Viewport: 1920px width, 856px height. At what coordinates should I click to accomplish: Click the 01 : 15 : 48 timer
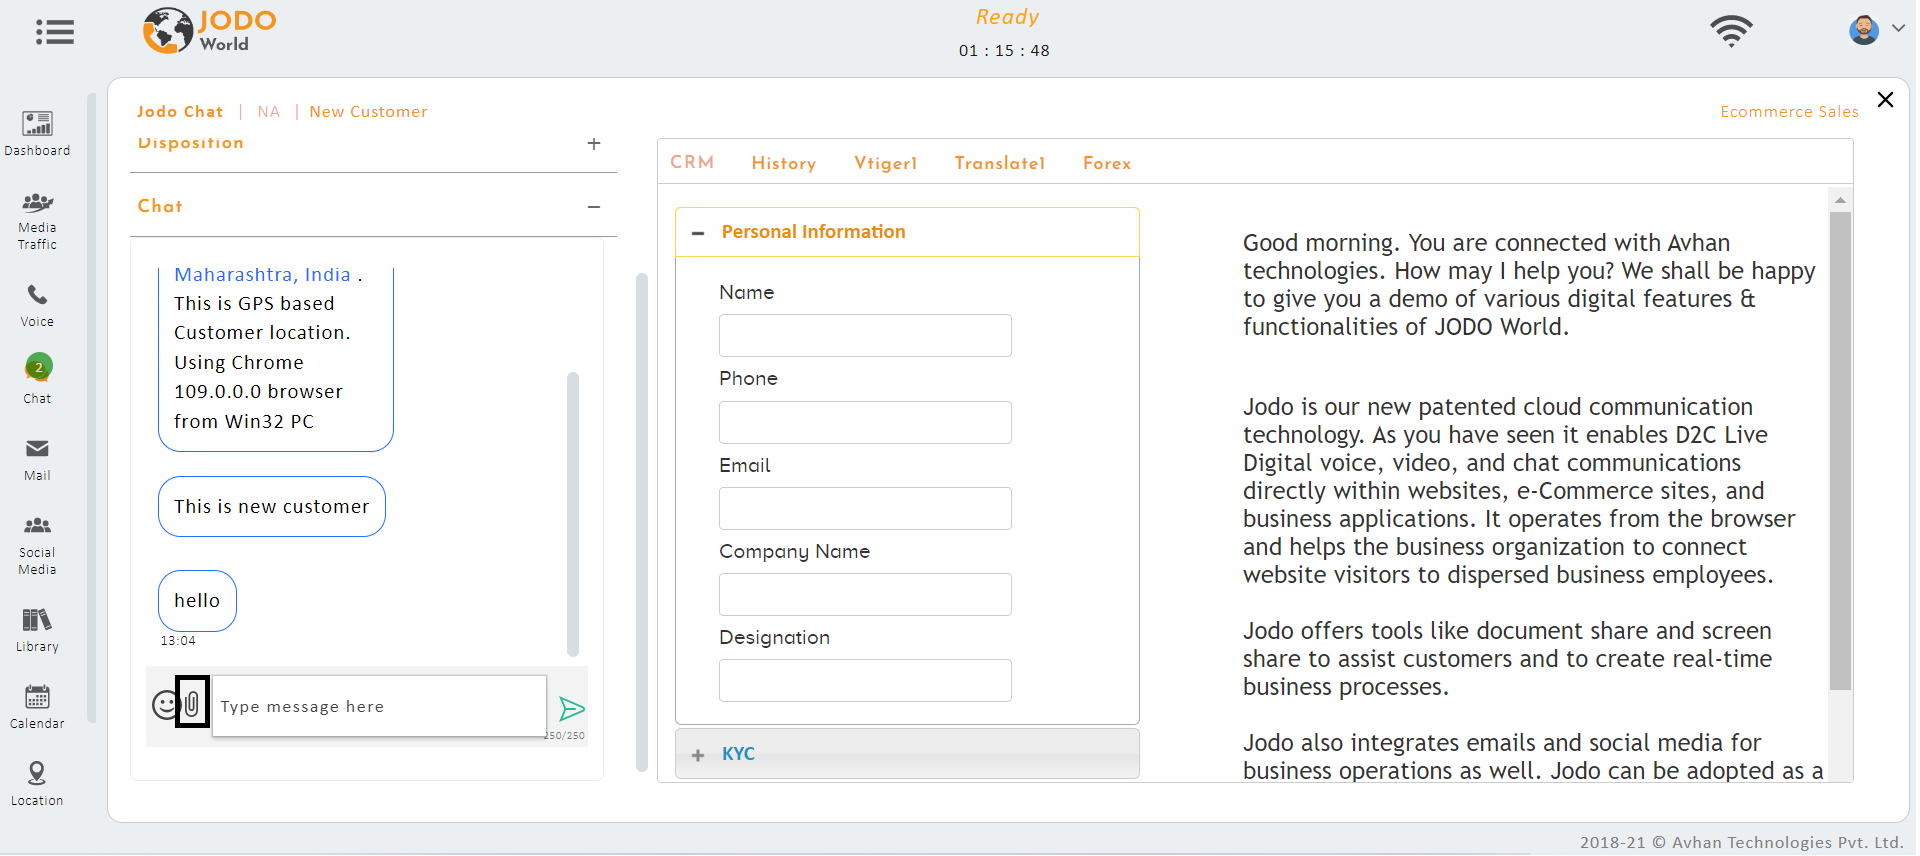1004,51
